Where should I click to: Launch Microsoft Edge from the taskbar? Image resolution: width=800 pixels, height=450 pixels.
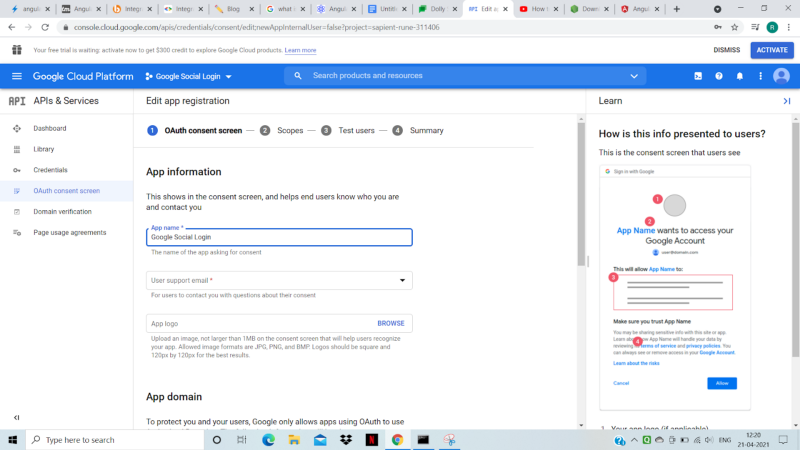tap(268, 440)
